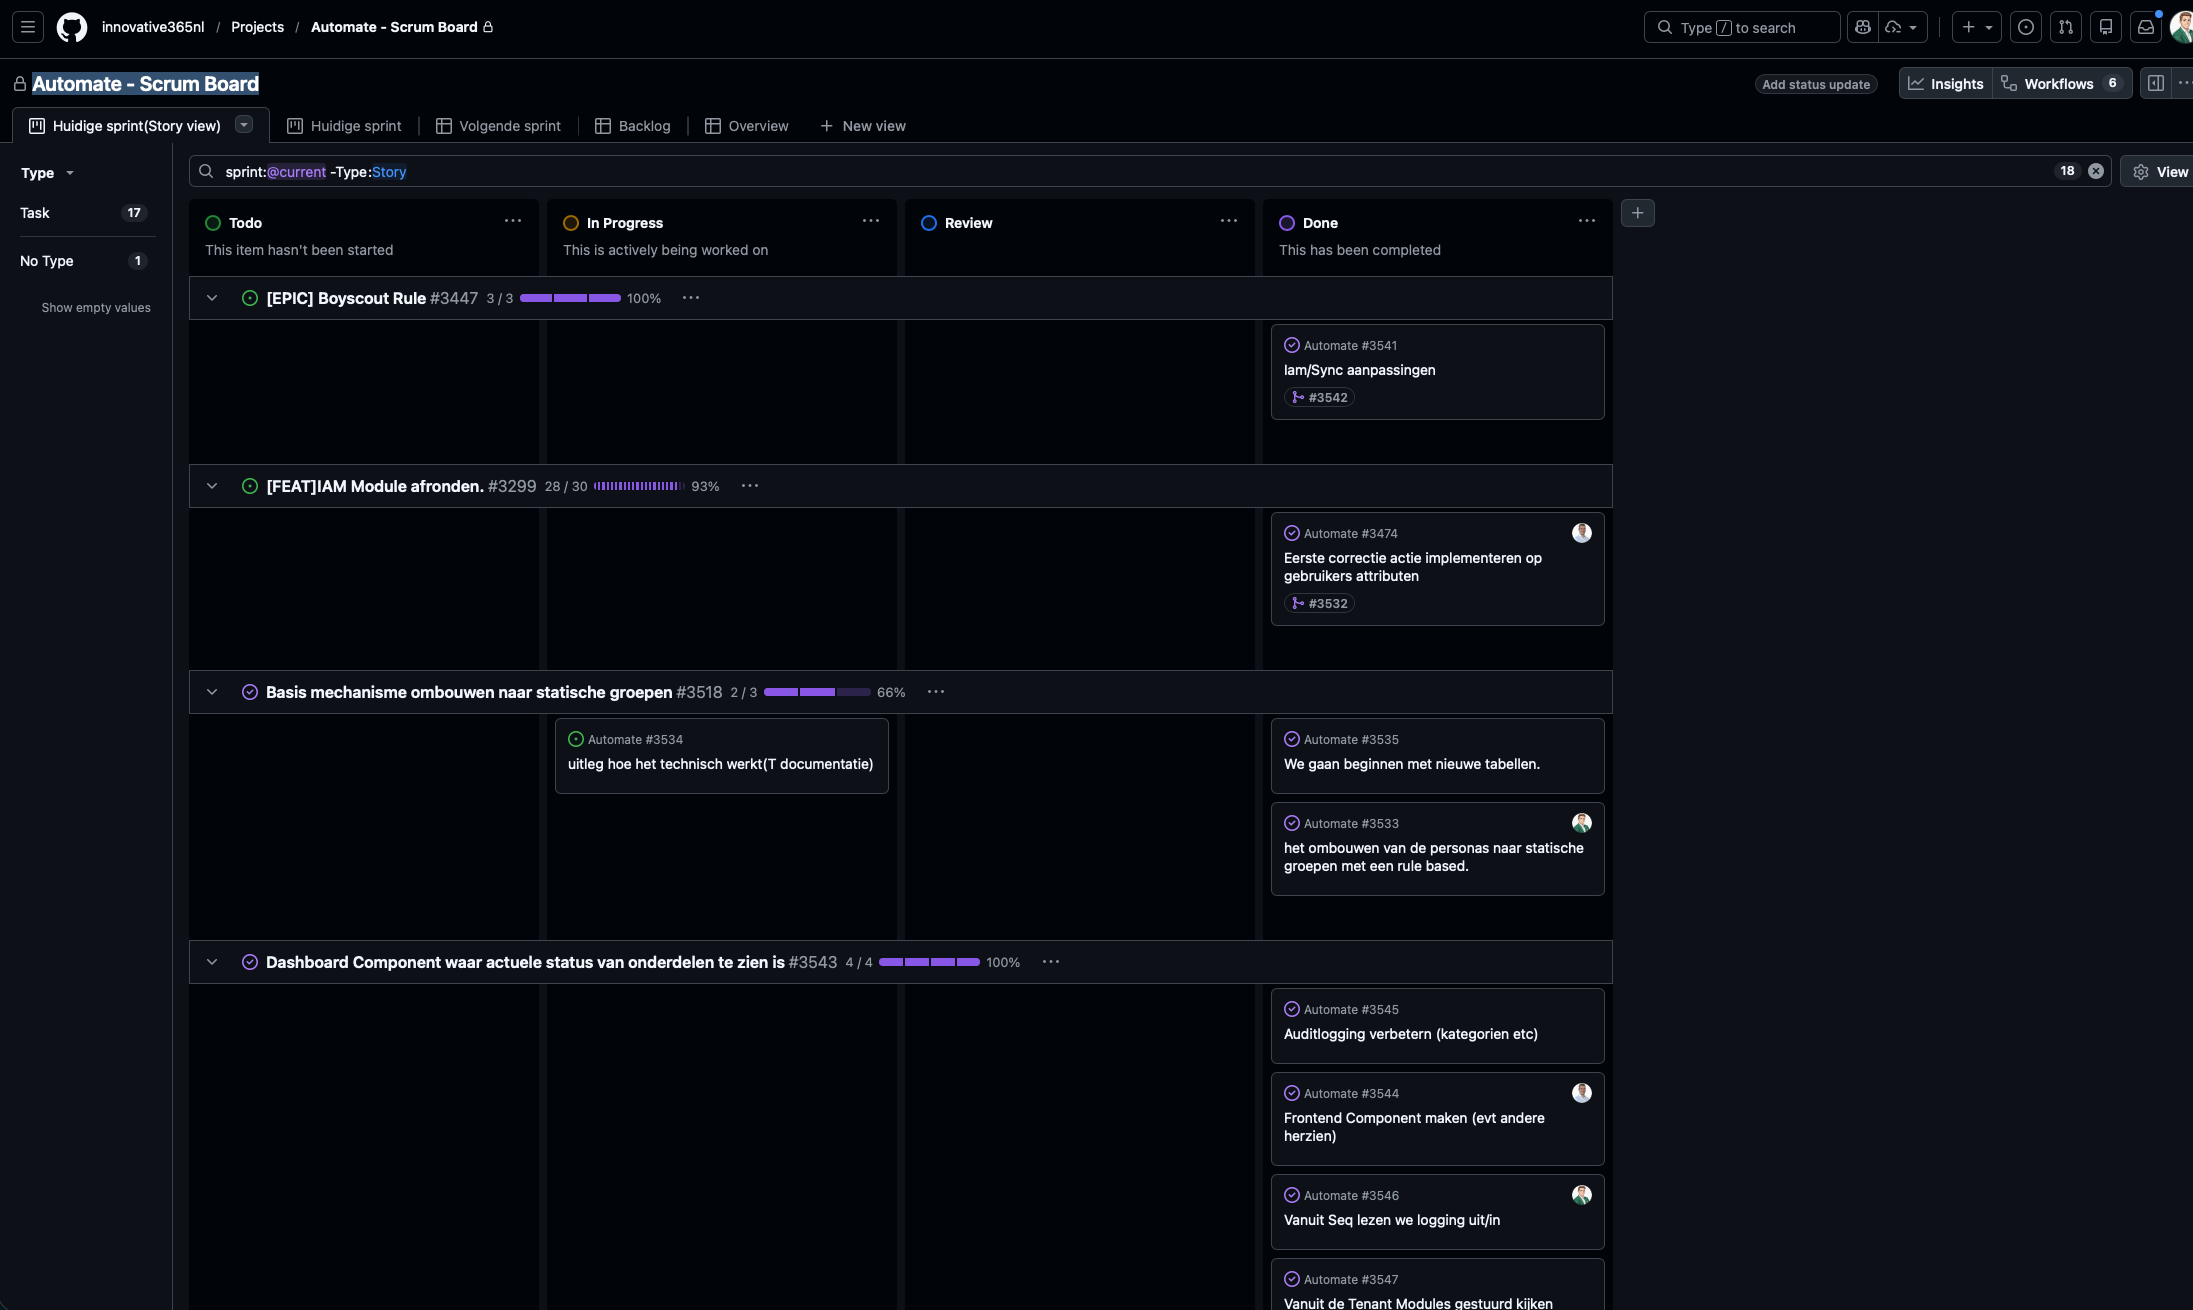Switch to the Overview tab
Screen dimensions: 2193x1310
pos(747,126)
